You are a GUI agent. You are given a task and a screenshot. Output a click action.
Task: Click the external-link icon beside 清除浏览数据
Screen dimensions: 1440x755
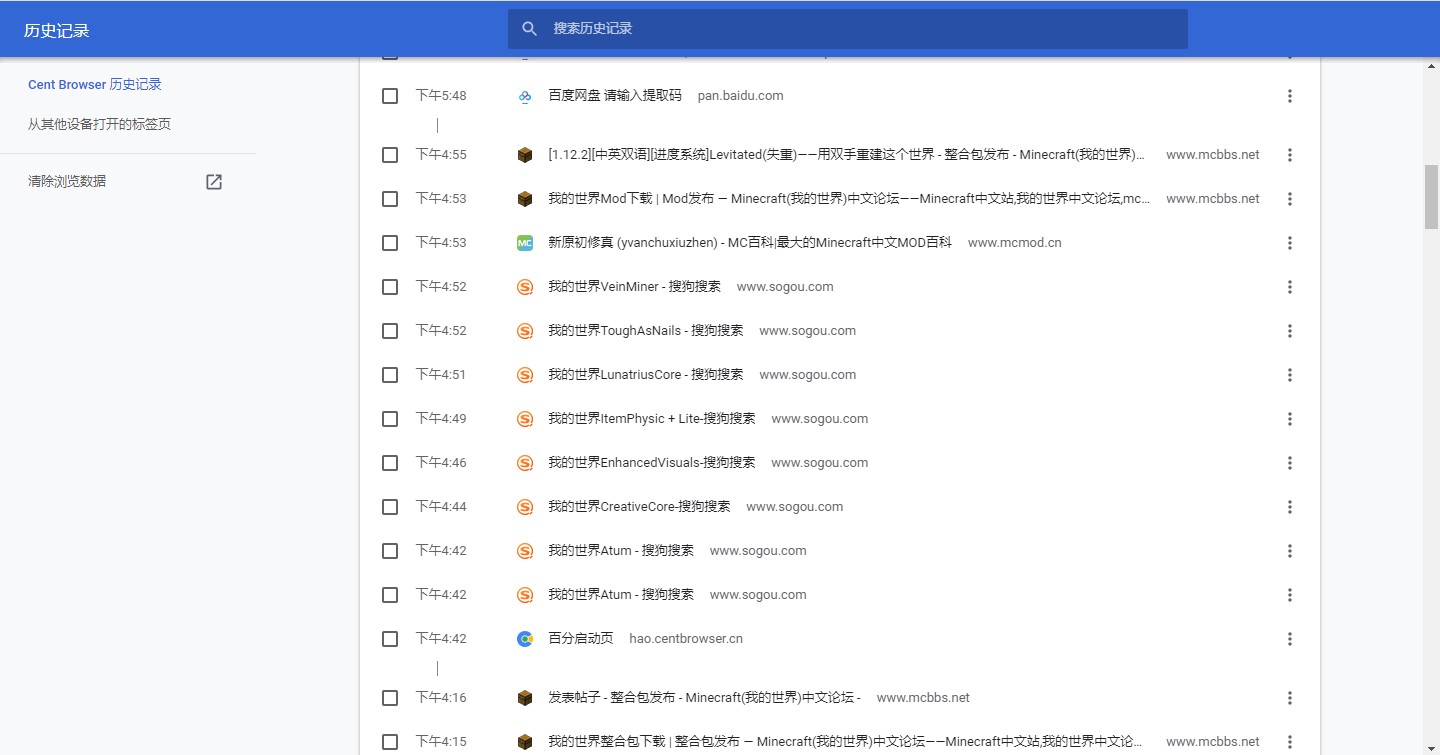[214, 182]
